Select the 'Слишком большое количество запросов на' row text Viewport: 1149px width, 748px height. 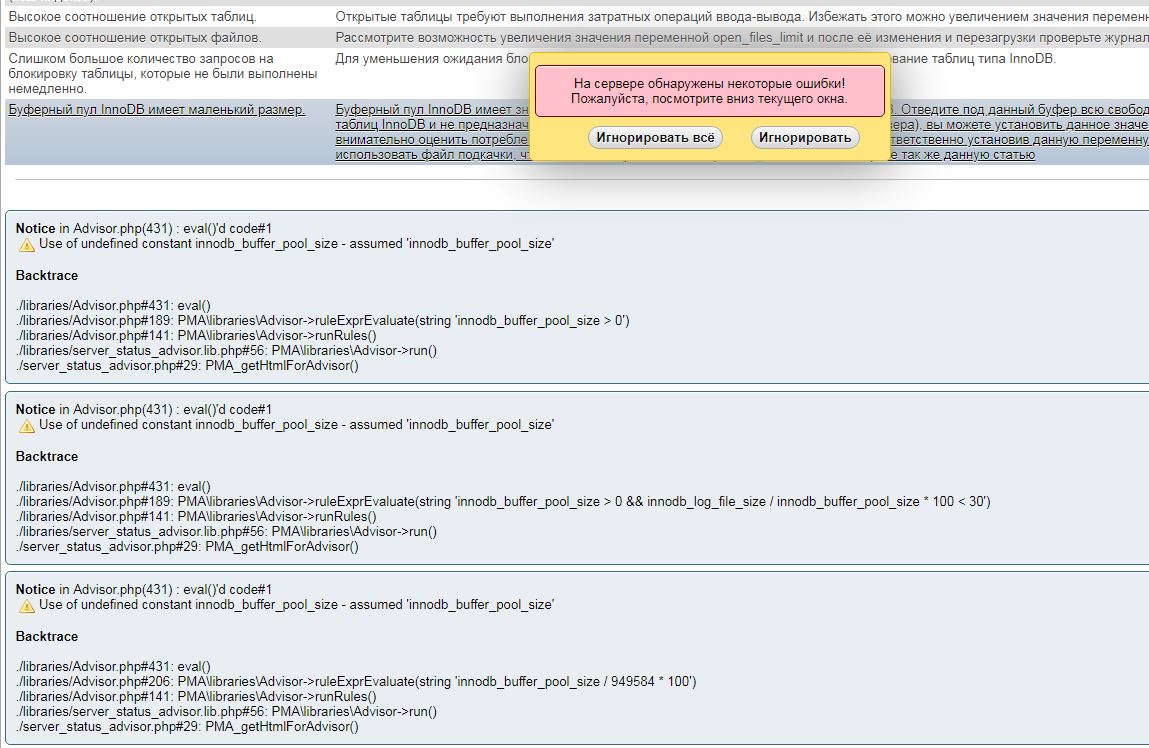point(141,59)
